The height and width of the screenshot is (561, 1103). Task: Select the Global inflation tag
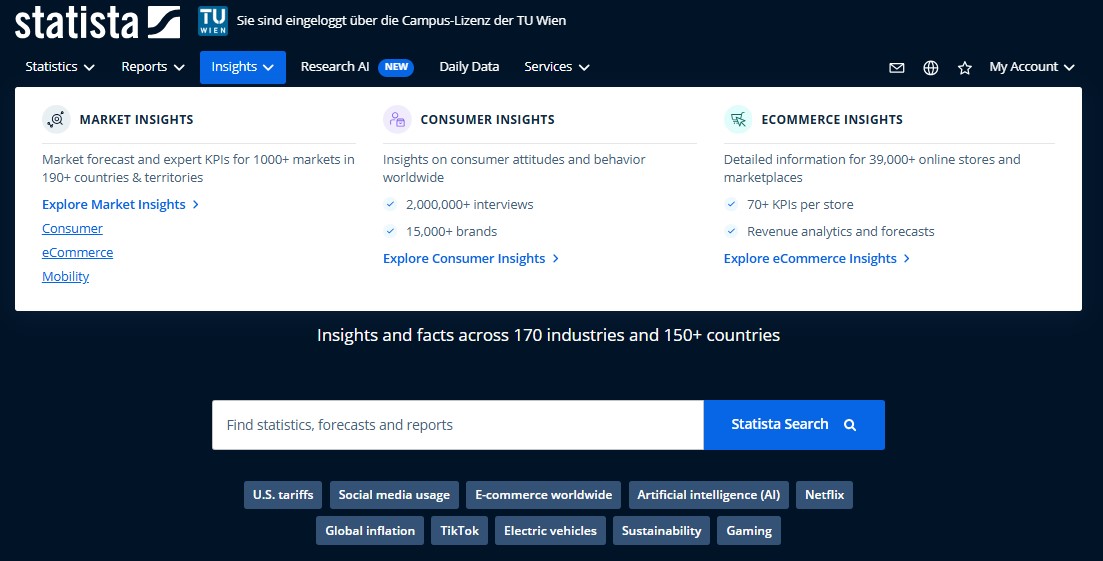pyautogui.click(x=370, y=531)
